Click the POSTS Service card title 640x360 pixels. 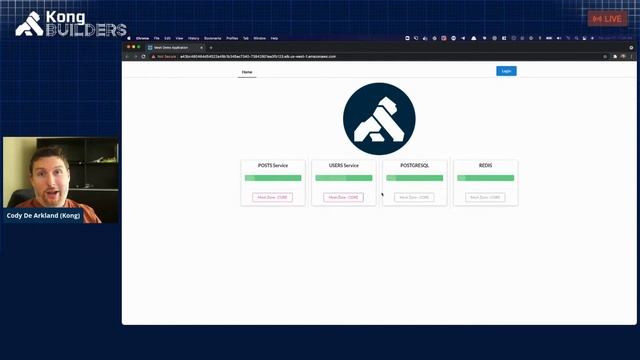pos(273,165)
